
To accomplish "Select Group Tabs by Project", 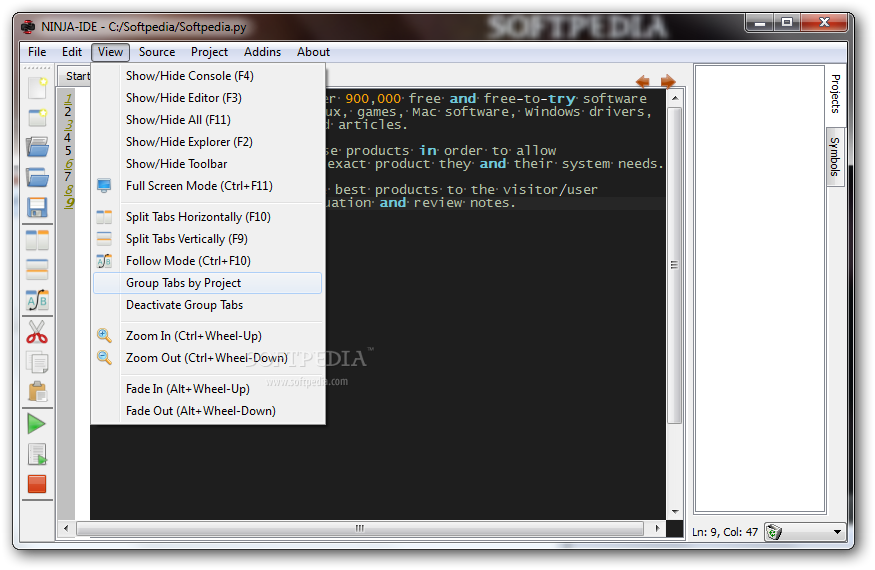I will click(208, 283).
